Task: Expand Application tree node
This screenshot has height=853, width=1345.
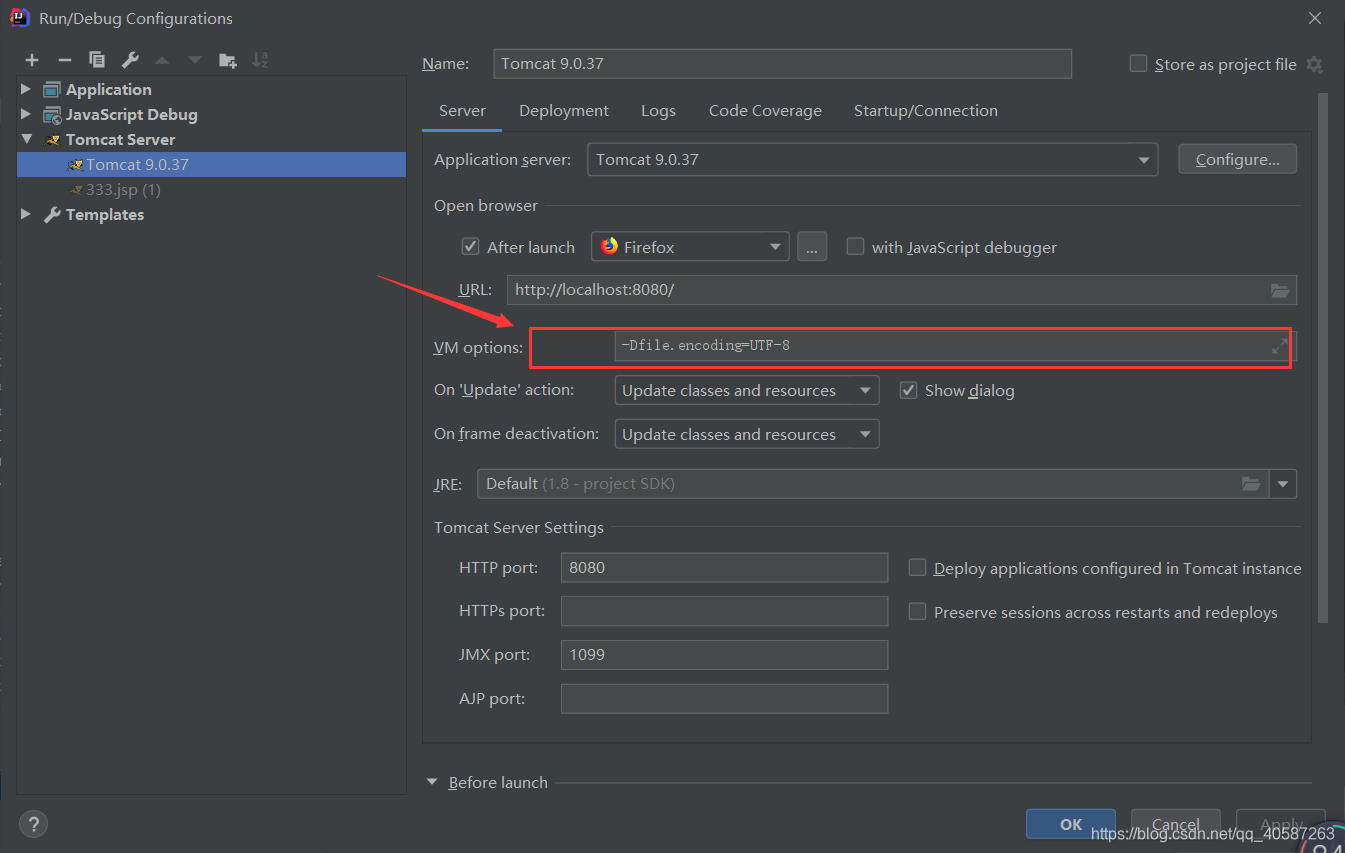Action: [26, 89]
